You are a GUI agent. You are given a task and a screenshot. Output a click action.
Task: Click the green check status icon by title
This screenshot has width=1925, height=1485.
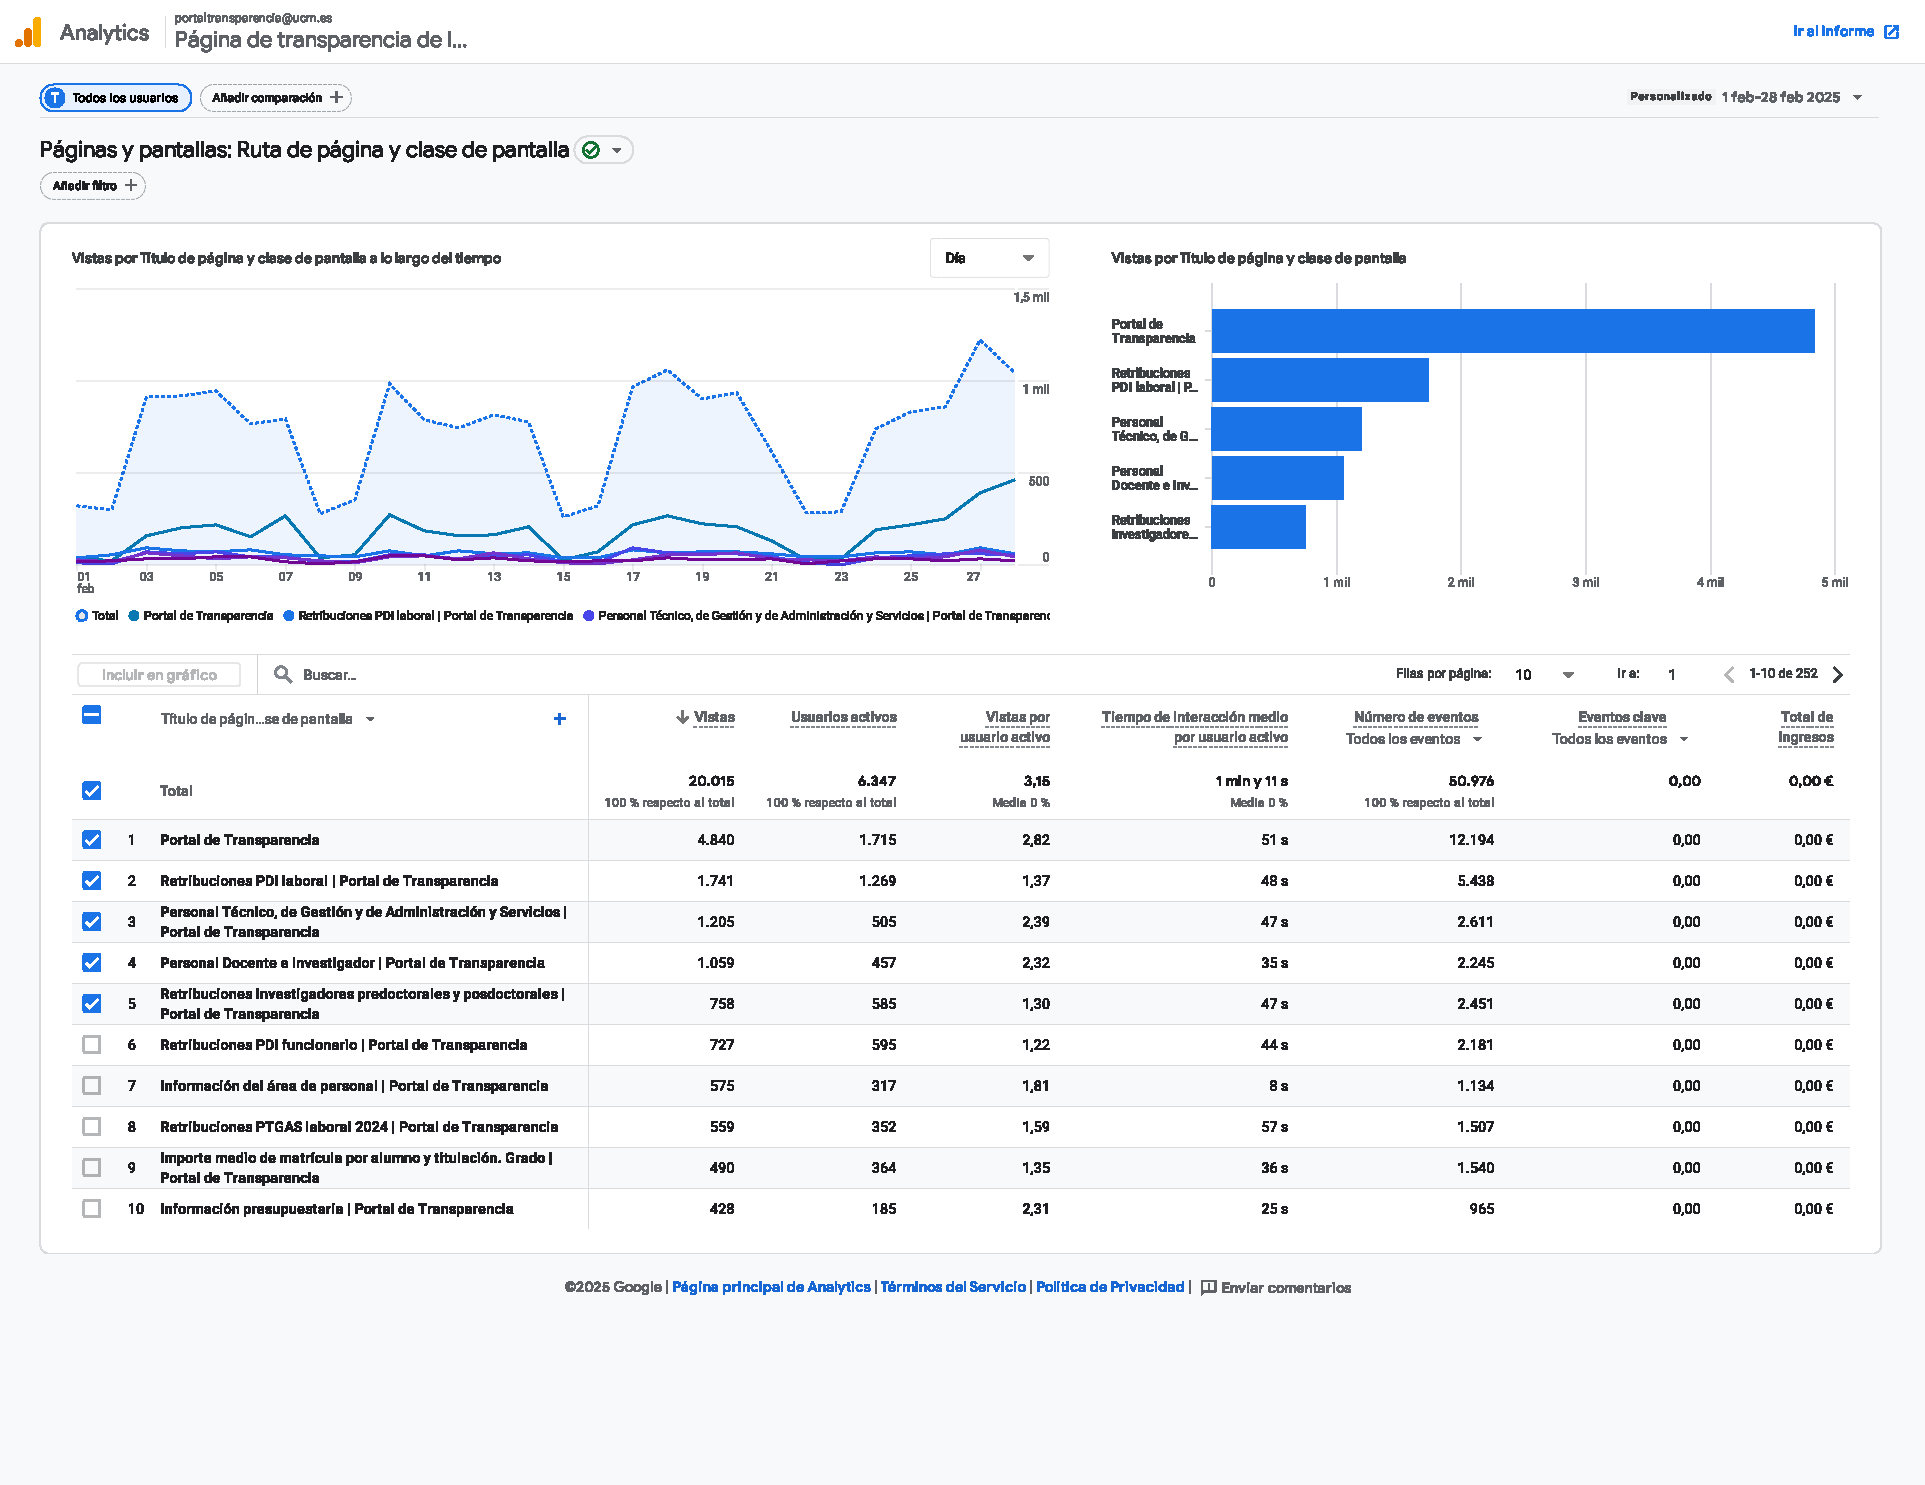tap(591, 150)
